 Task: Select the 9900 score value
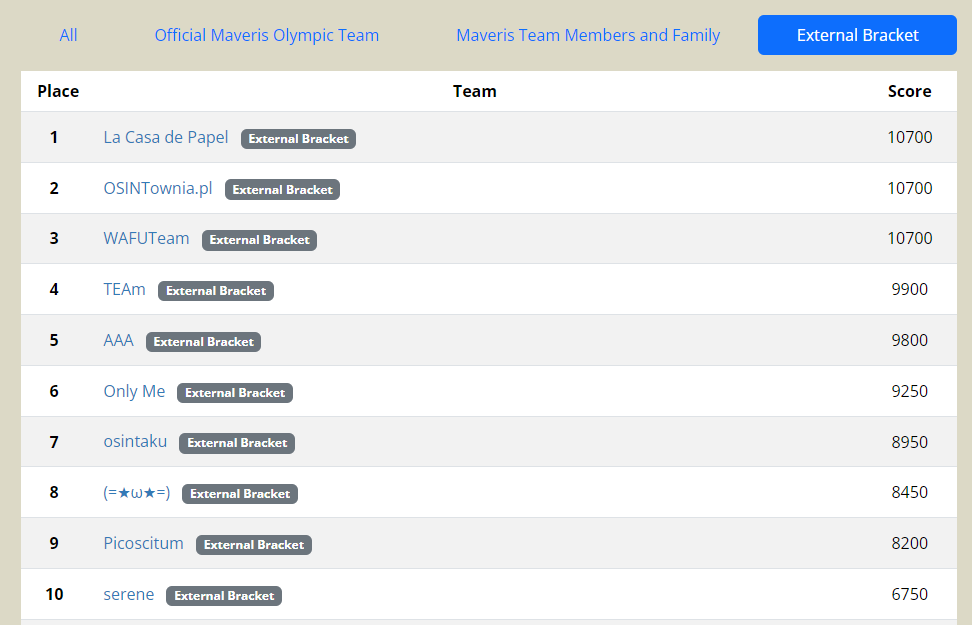[909, 289]
